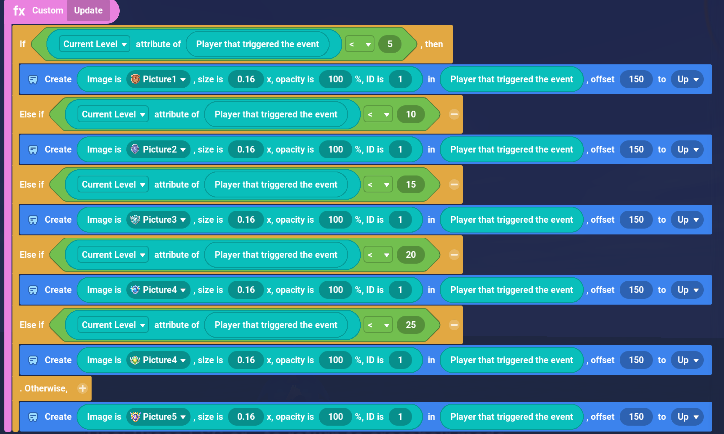Screen dimensions: 724x434
Task: Open Picture4 dropdown under the less-than-20 condition
Action: (158, 290)
